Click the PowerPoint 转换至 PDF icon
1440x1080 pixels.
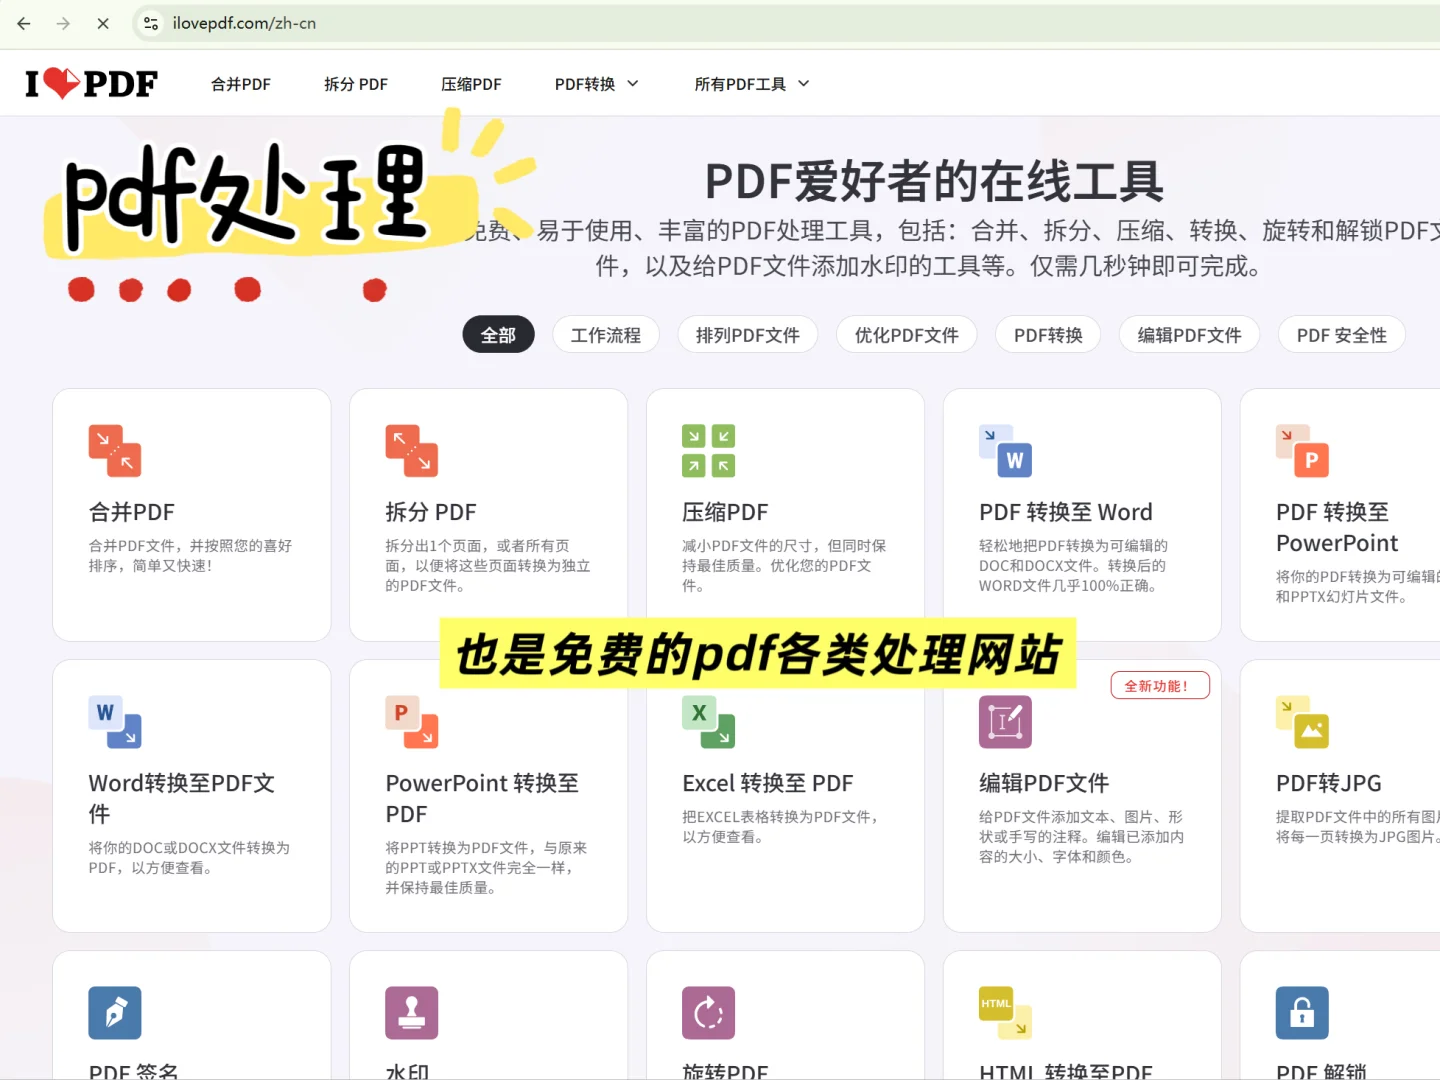tap(412, 722)
